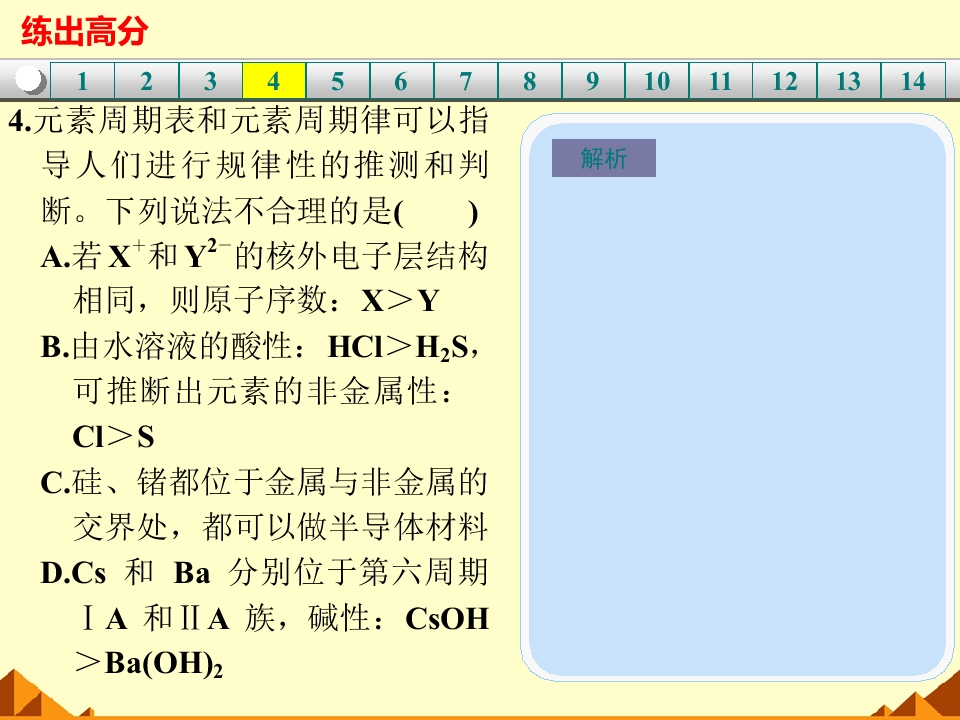Image resolution: width=960 pixels, height=720 pixels.
Task: Click the line 原子序数：X>Y
Action: 256,300
